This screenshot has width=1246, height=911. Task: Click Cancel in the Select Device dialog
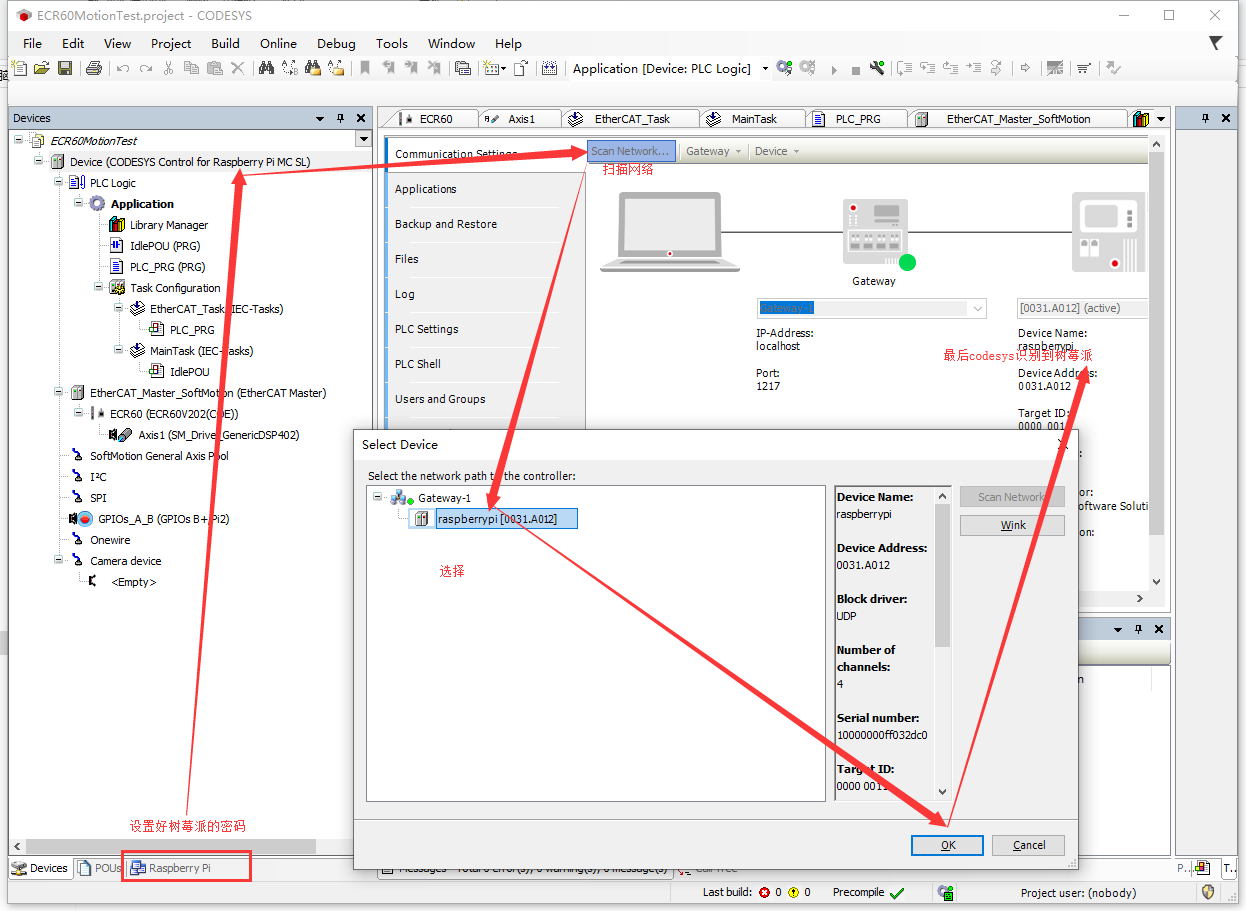pyautogui.click(x=1029, y=845)
